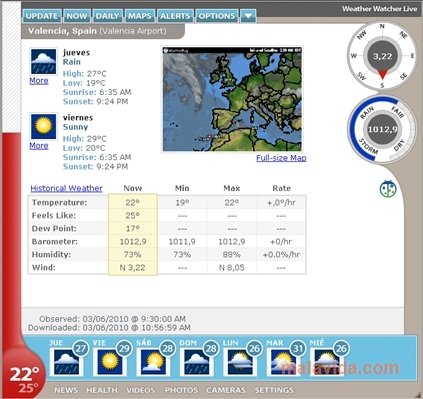Switch to the DAILY tab
This screenshot has height=399, width=423.
(107, 16)
